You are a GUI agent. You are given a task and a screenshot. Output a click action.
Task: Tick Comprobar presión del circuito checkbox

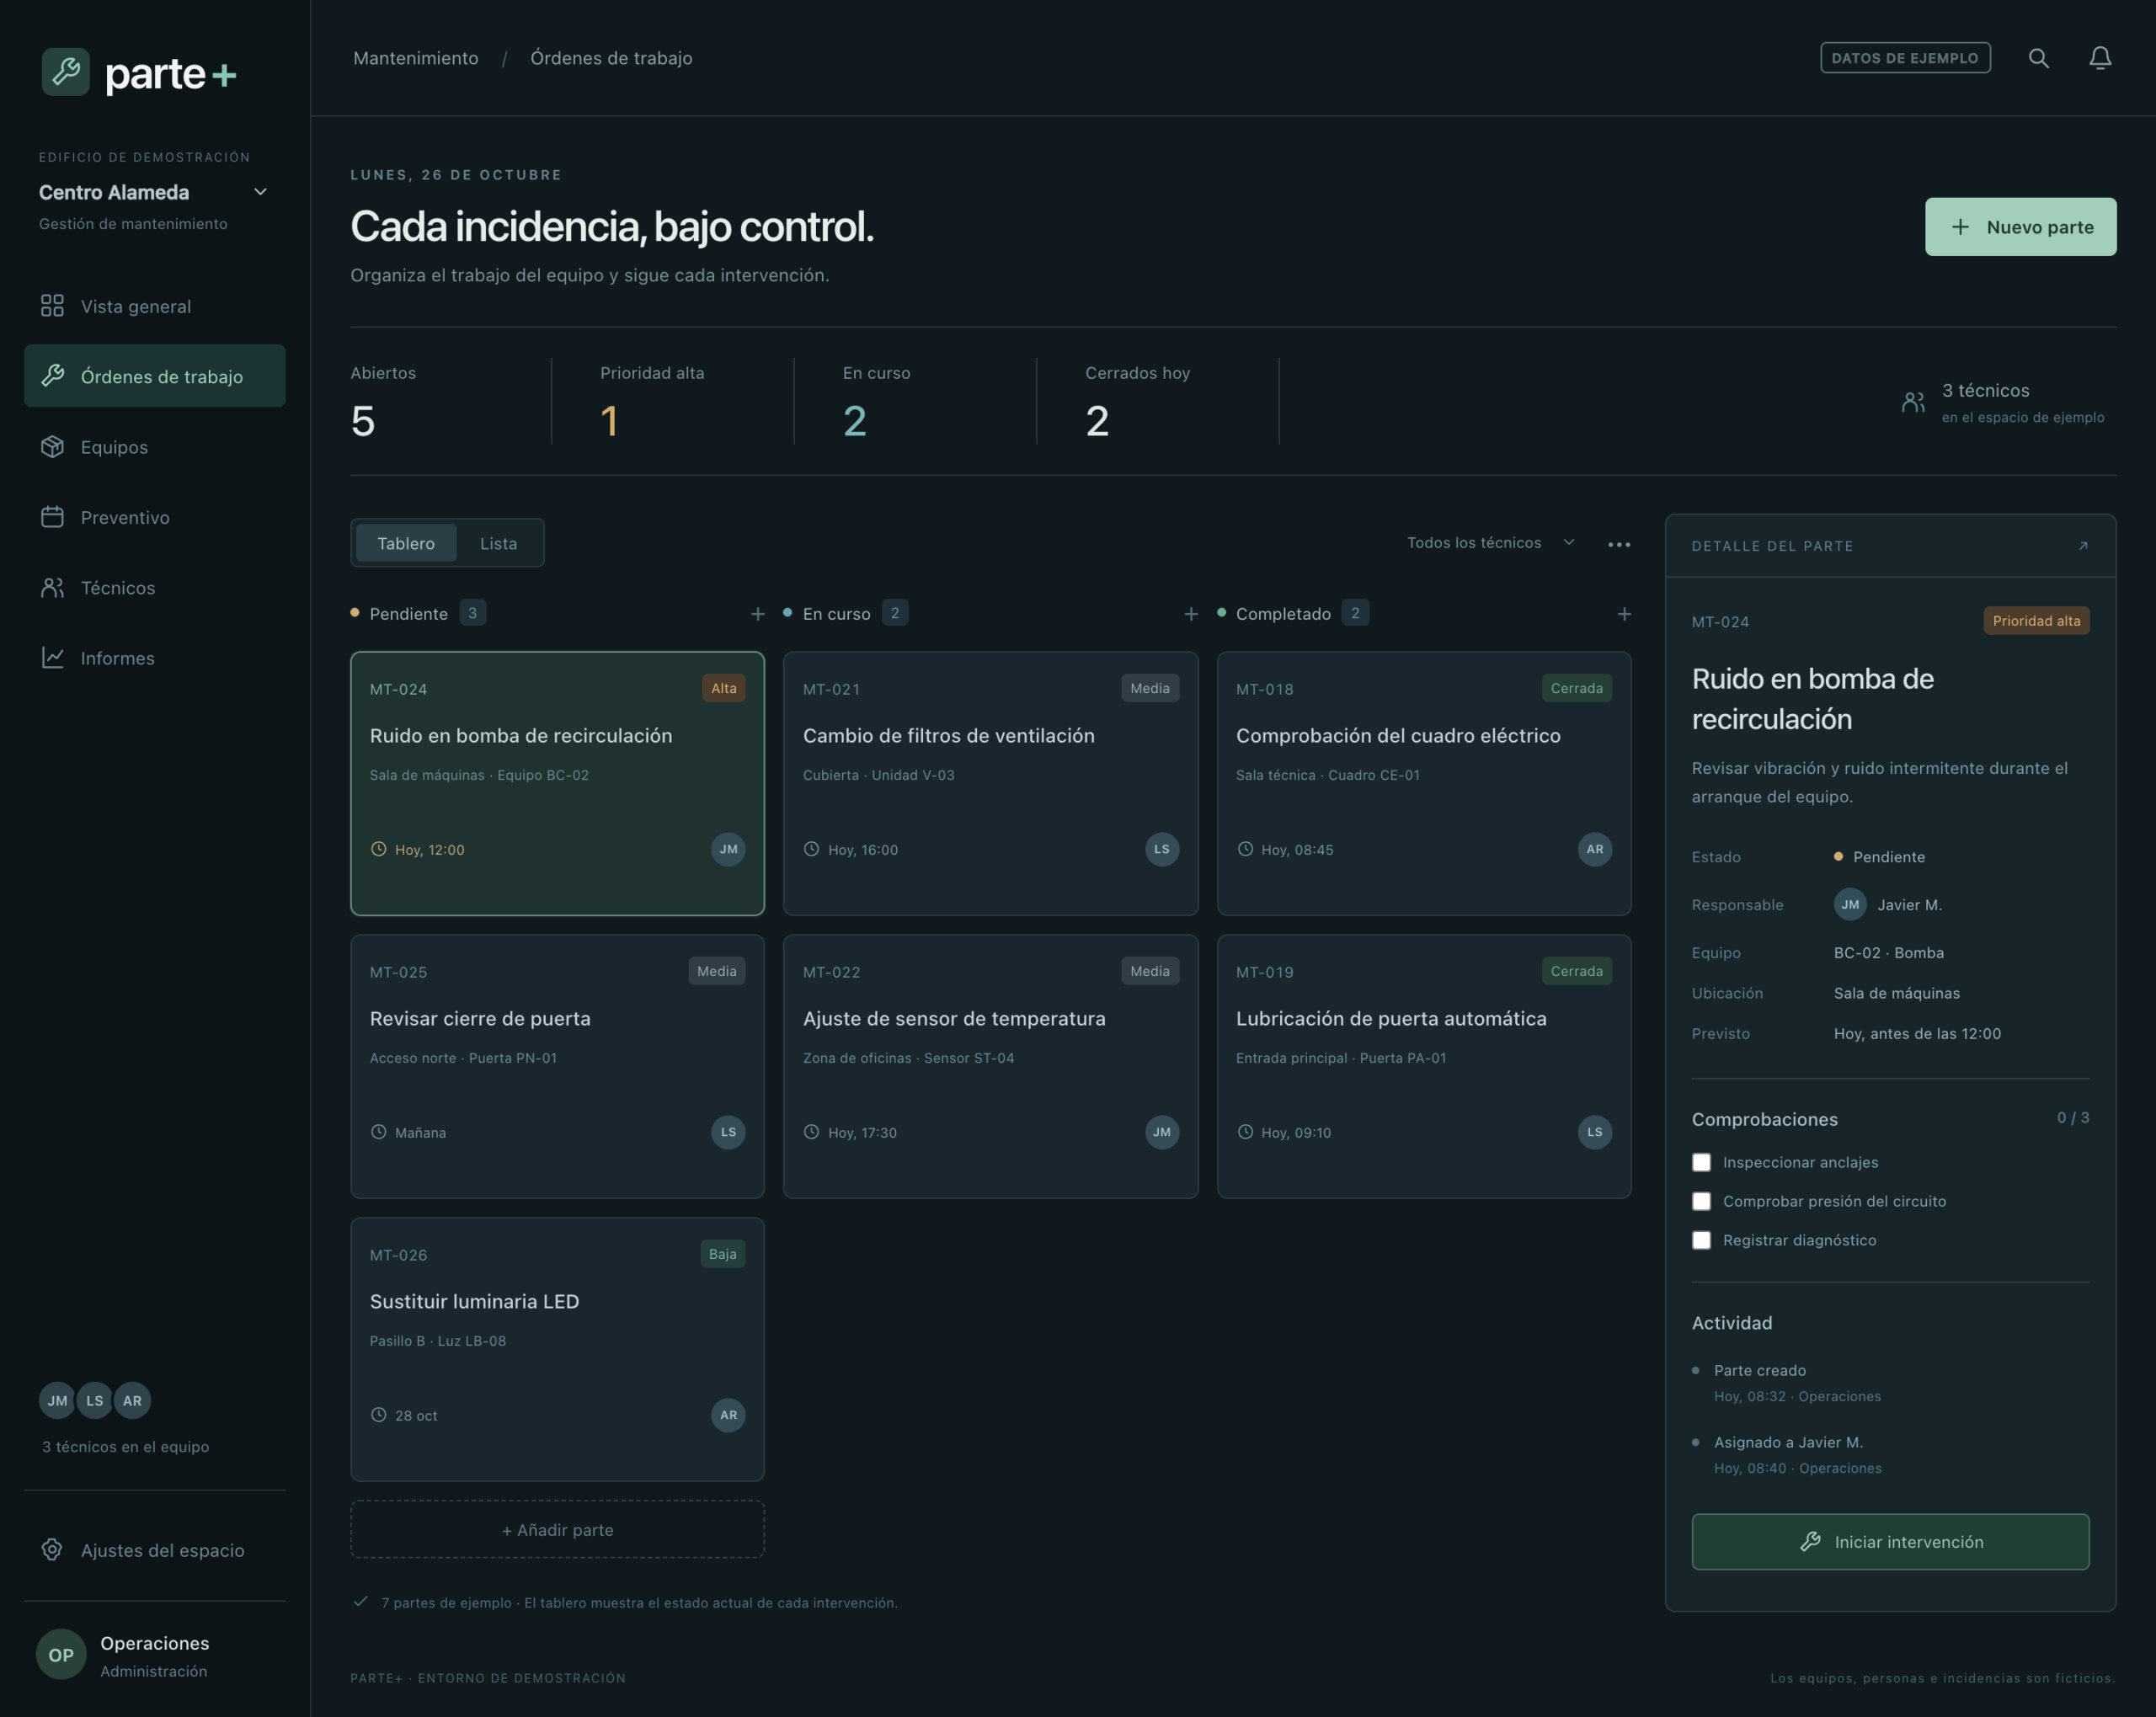(x=1701, y=1201)
